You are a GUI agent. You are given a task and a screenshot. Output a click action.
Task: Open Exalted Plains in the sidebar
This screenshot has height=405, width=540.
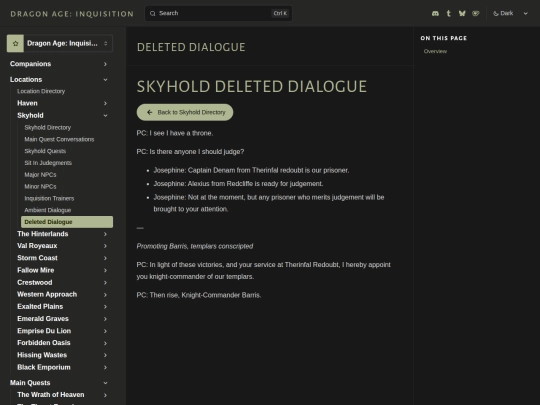tap(40, 307)
